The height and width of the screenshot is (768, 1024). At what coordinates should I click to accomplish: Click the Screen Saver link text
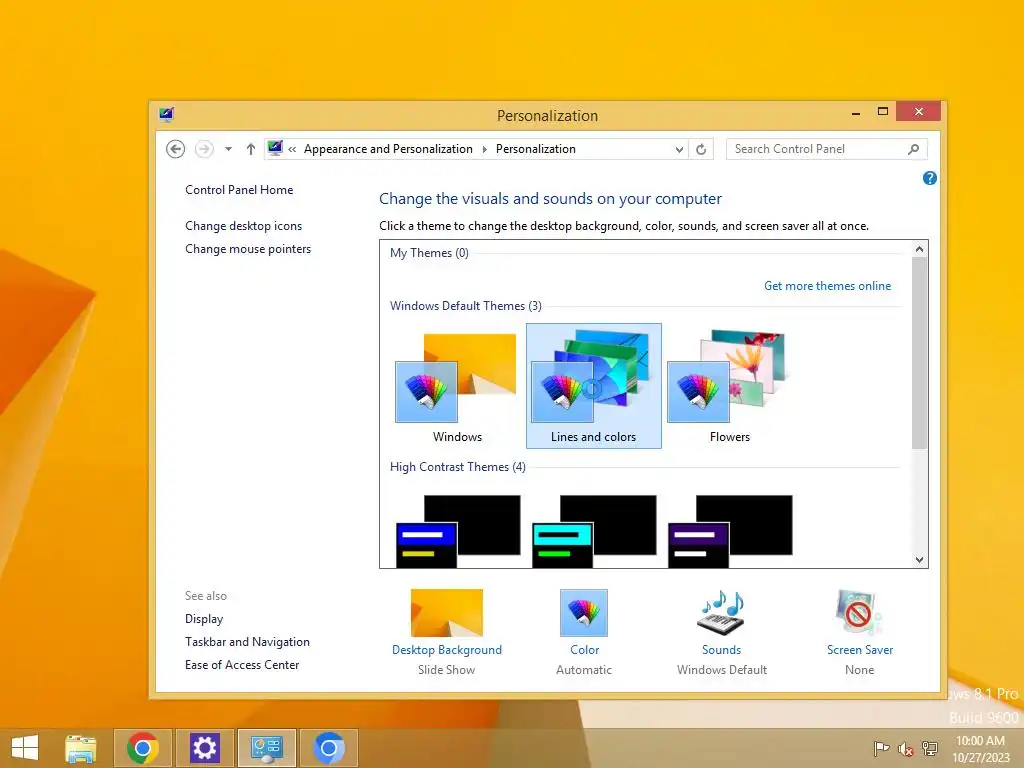pos(859,650)
